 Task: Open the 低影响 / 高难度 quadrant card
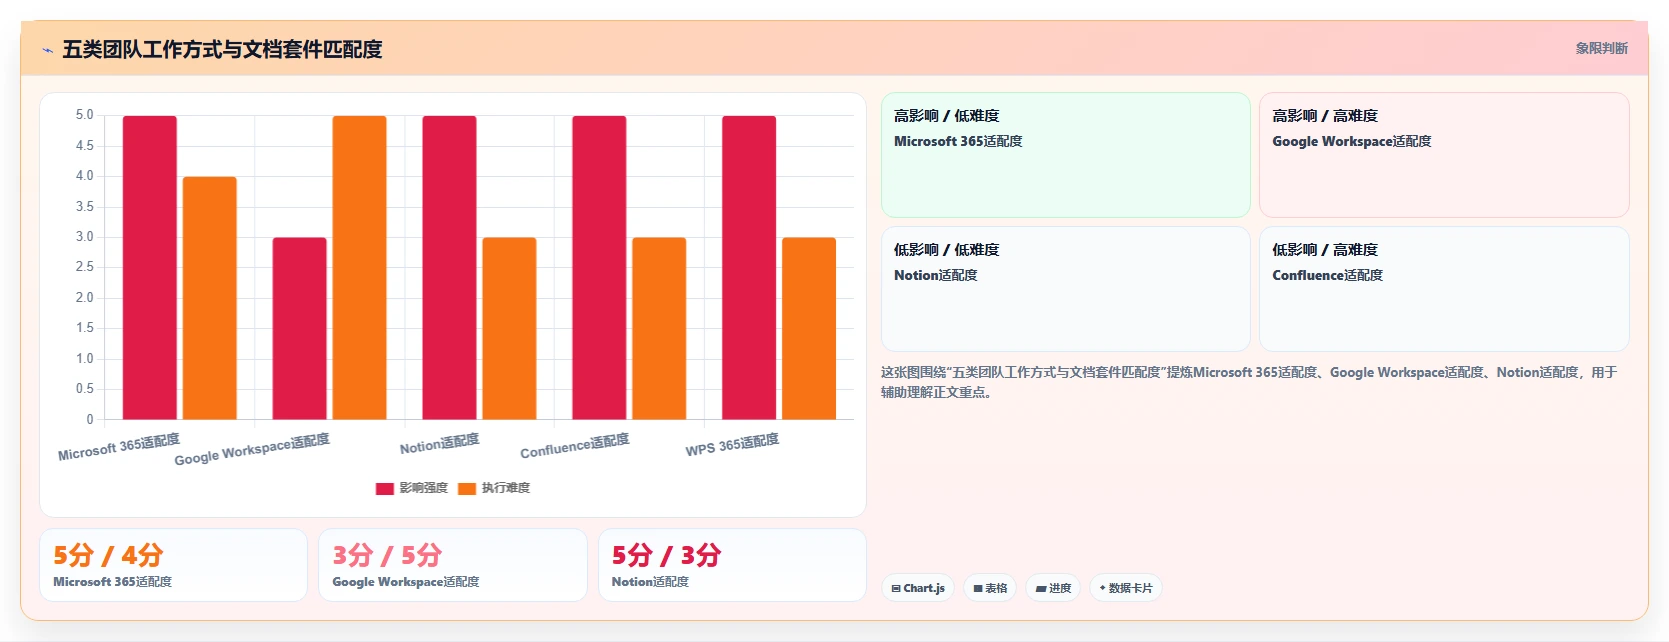pos(1444,289)
